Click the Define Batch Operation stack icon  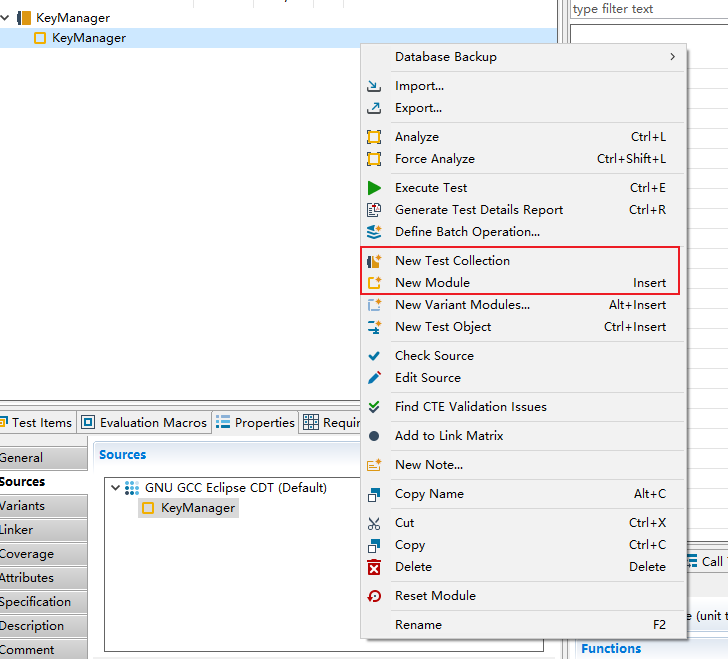point(374,232)
